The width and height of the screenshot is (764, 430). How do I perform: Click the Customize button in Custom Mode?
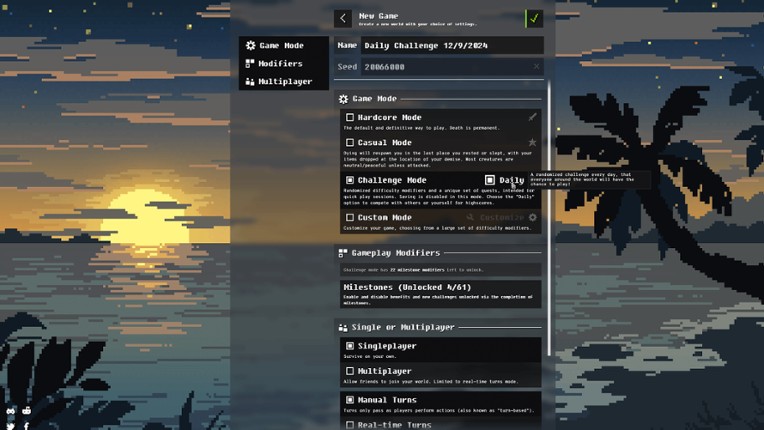500,217
